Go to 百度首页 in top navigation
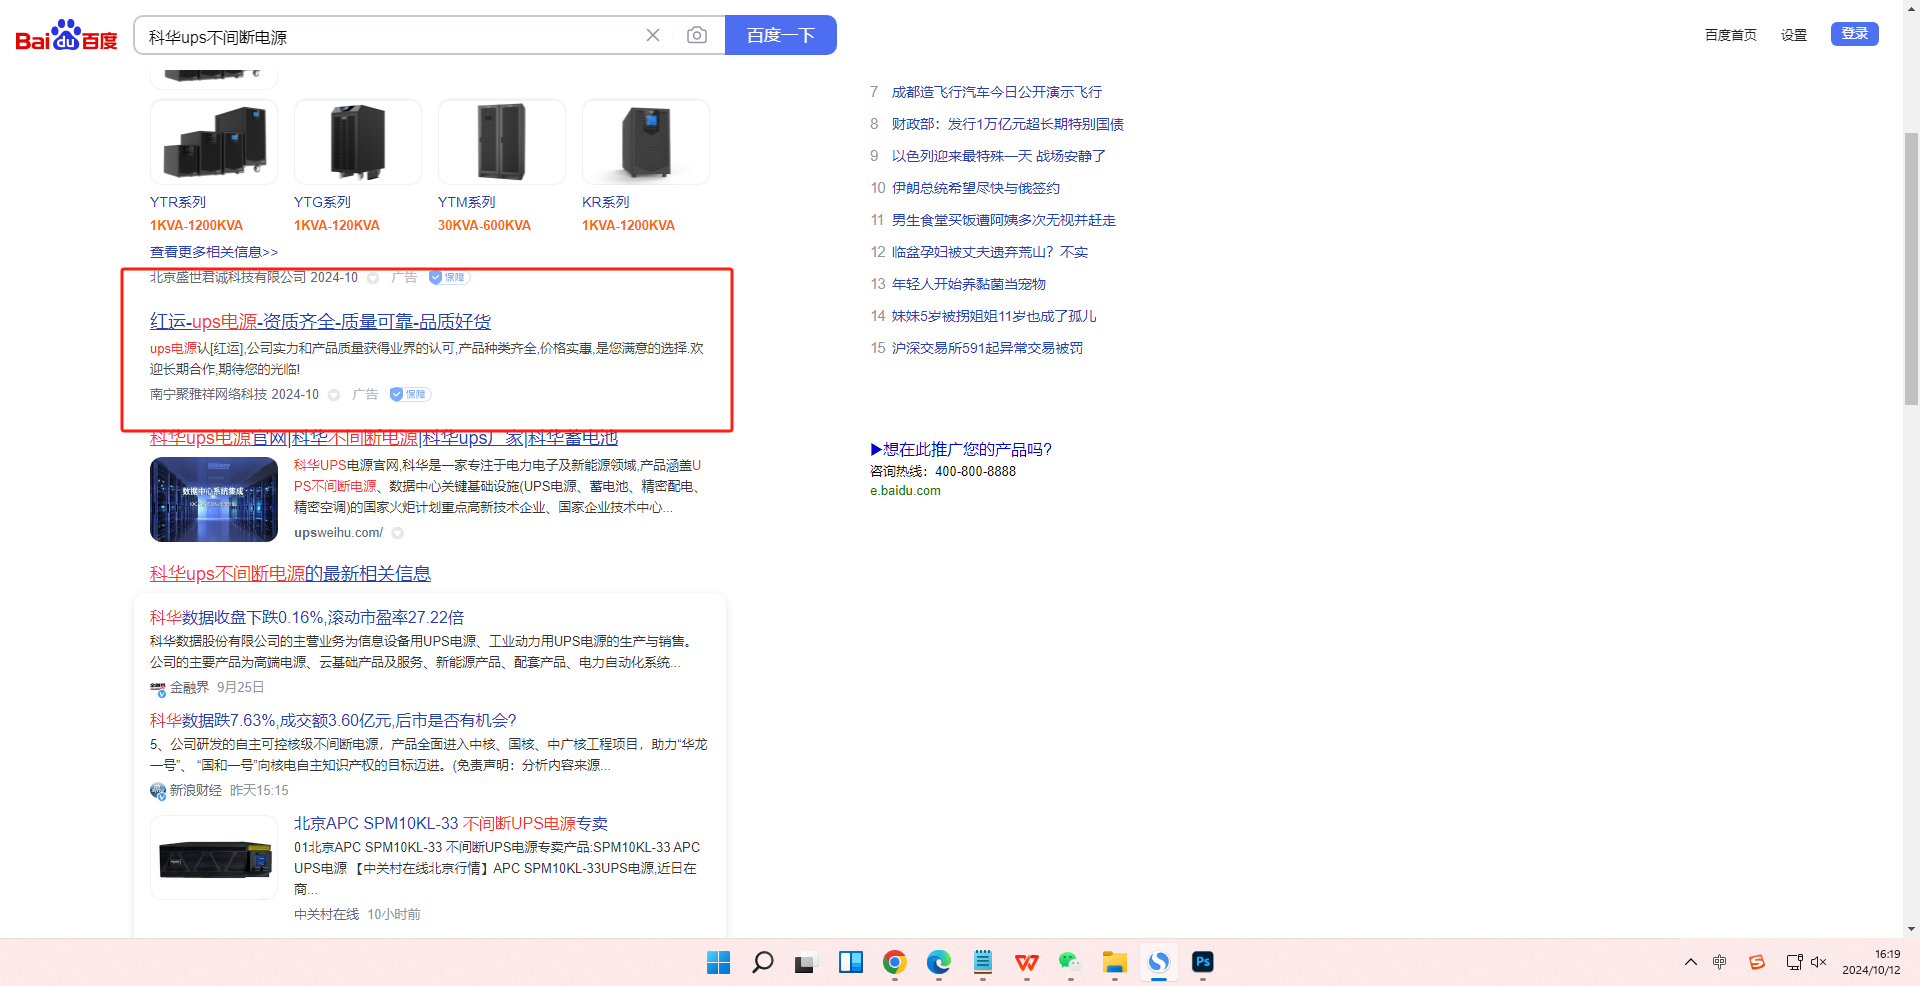1920x986 pixels. coord(1730,35)
